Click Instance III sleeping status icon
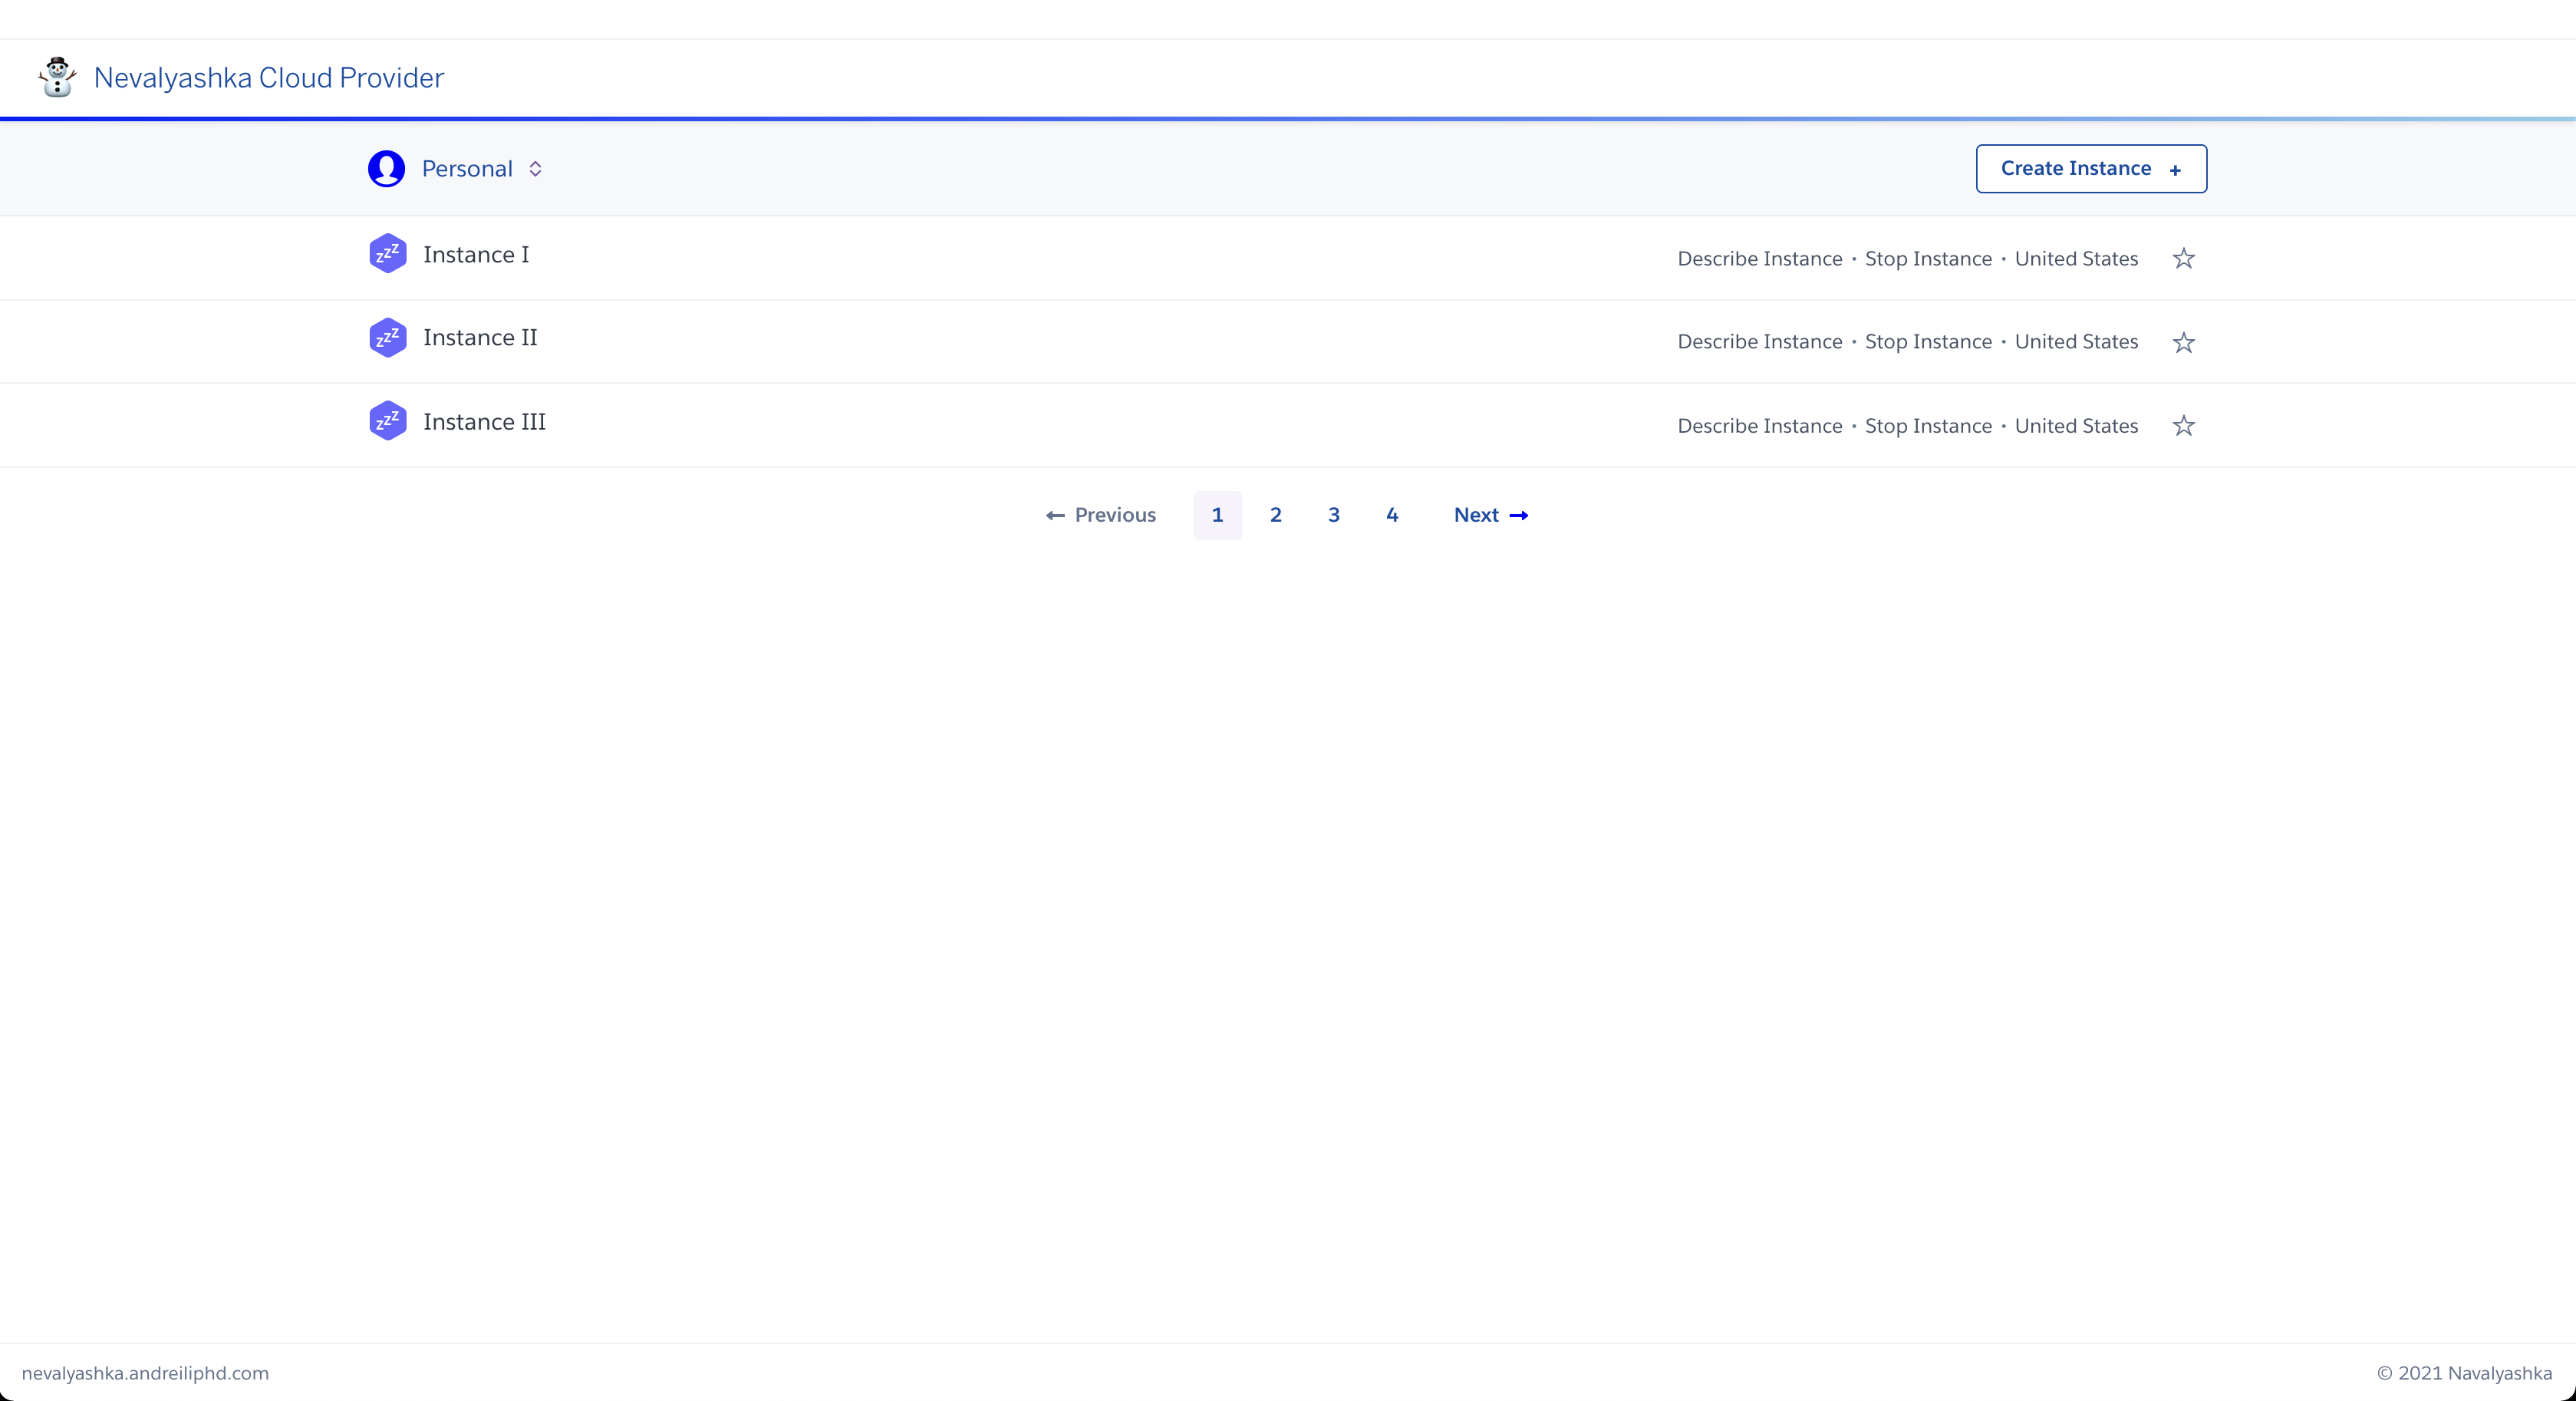The image size is (2576, 1401). click(388, 421)
